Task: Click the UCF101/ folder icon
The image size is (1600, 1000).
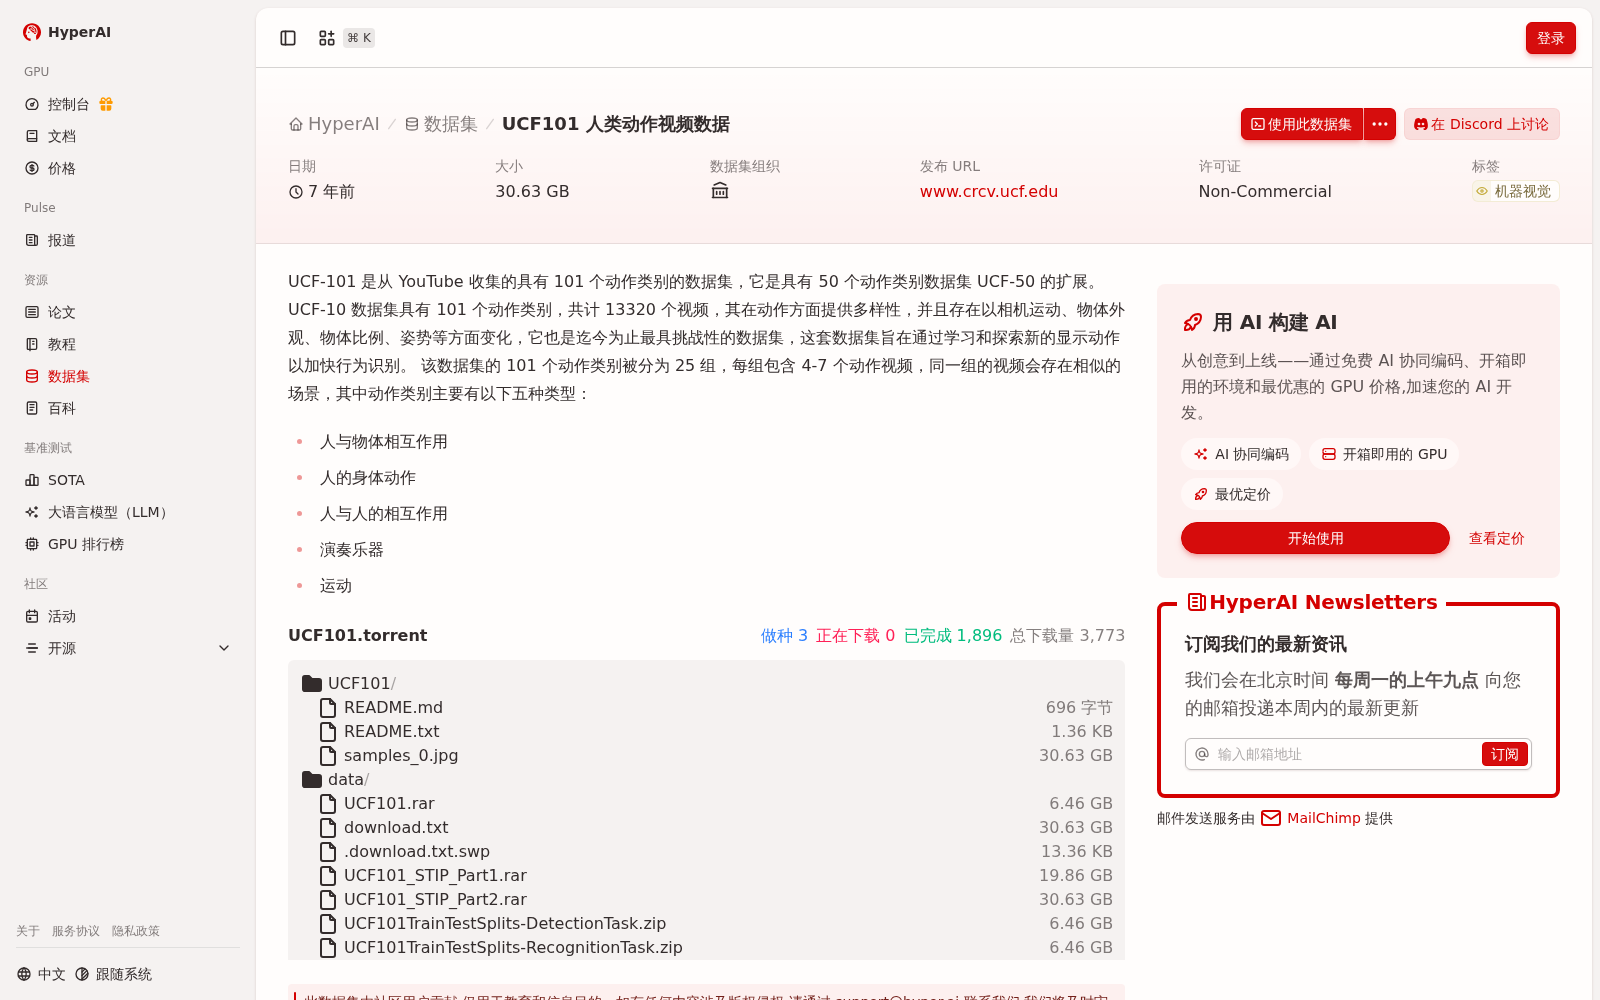Action: click(x=312, y=683)
